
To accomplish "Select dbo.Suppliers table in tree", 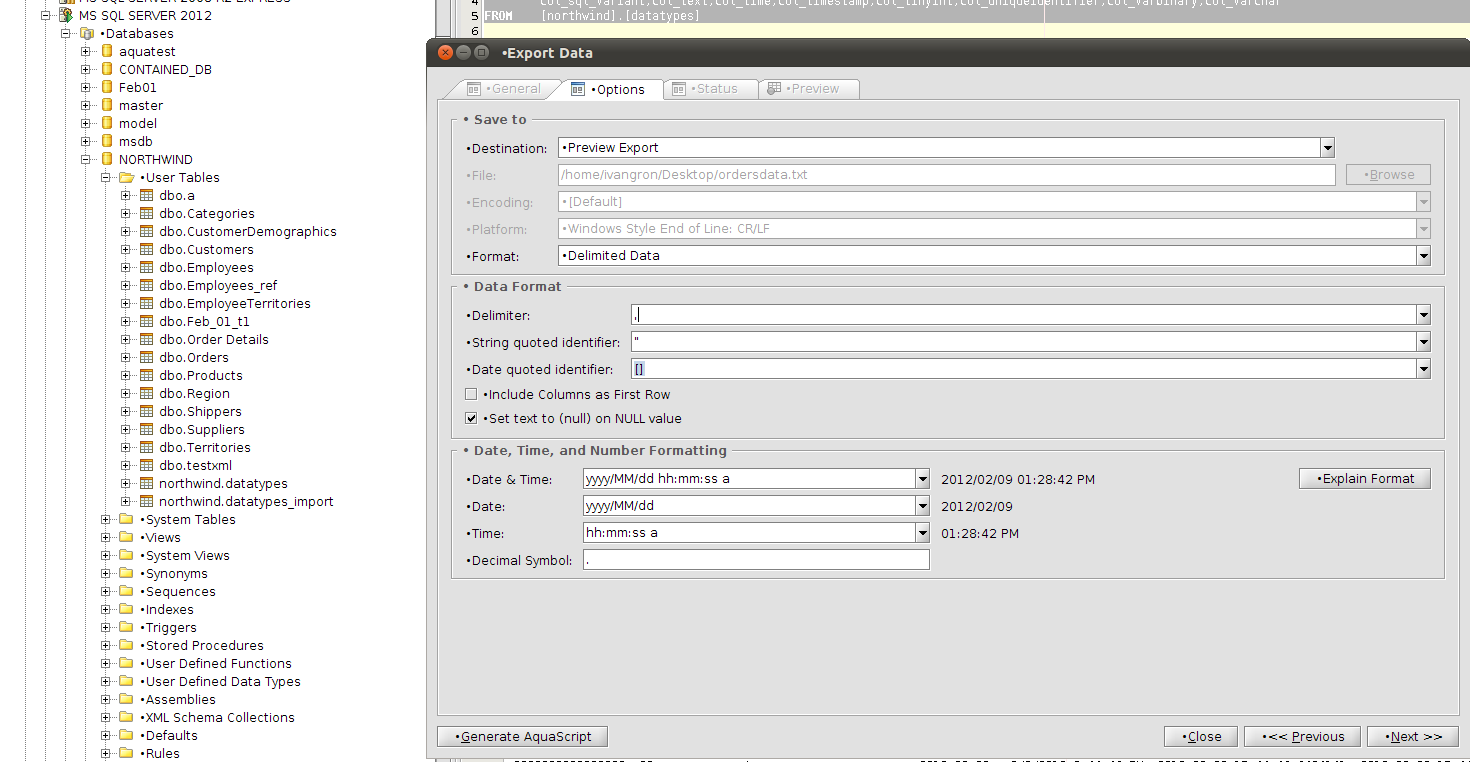I will point(202,429).
